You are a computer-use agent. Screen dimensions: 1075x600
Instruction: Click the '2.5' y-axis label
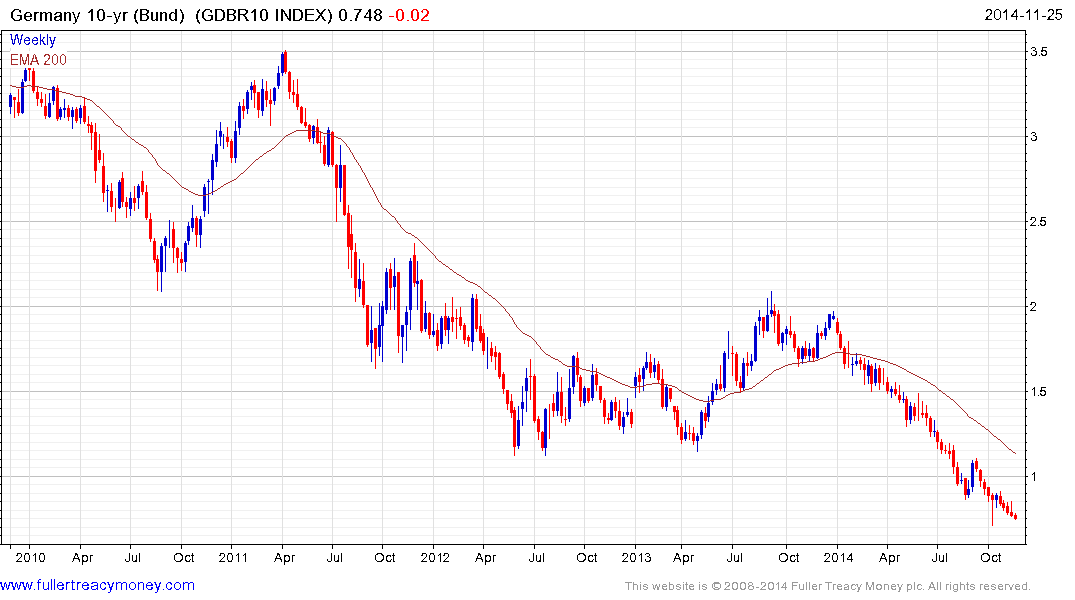tap(1038, 221)
